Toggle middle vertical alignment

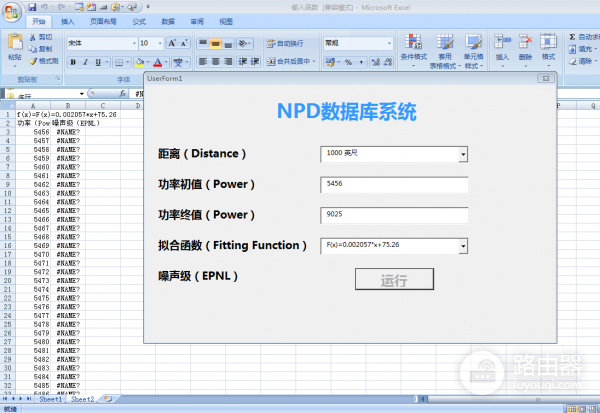[x=215, y=44]
